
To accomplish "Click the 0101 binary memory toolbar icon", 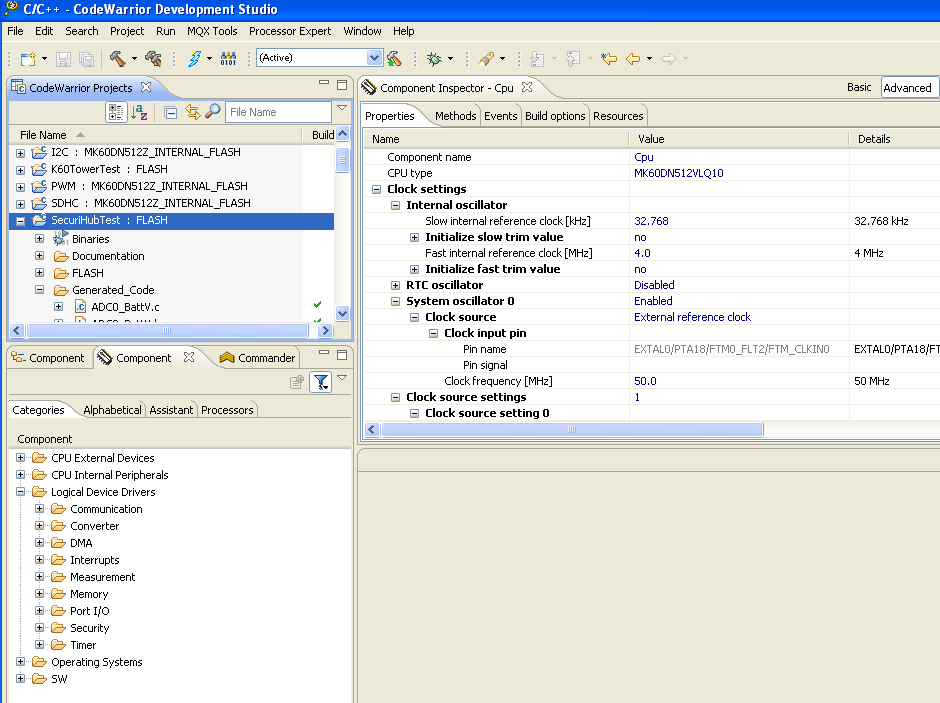I will pyautogui.click(x=227, y=57).
